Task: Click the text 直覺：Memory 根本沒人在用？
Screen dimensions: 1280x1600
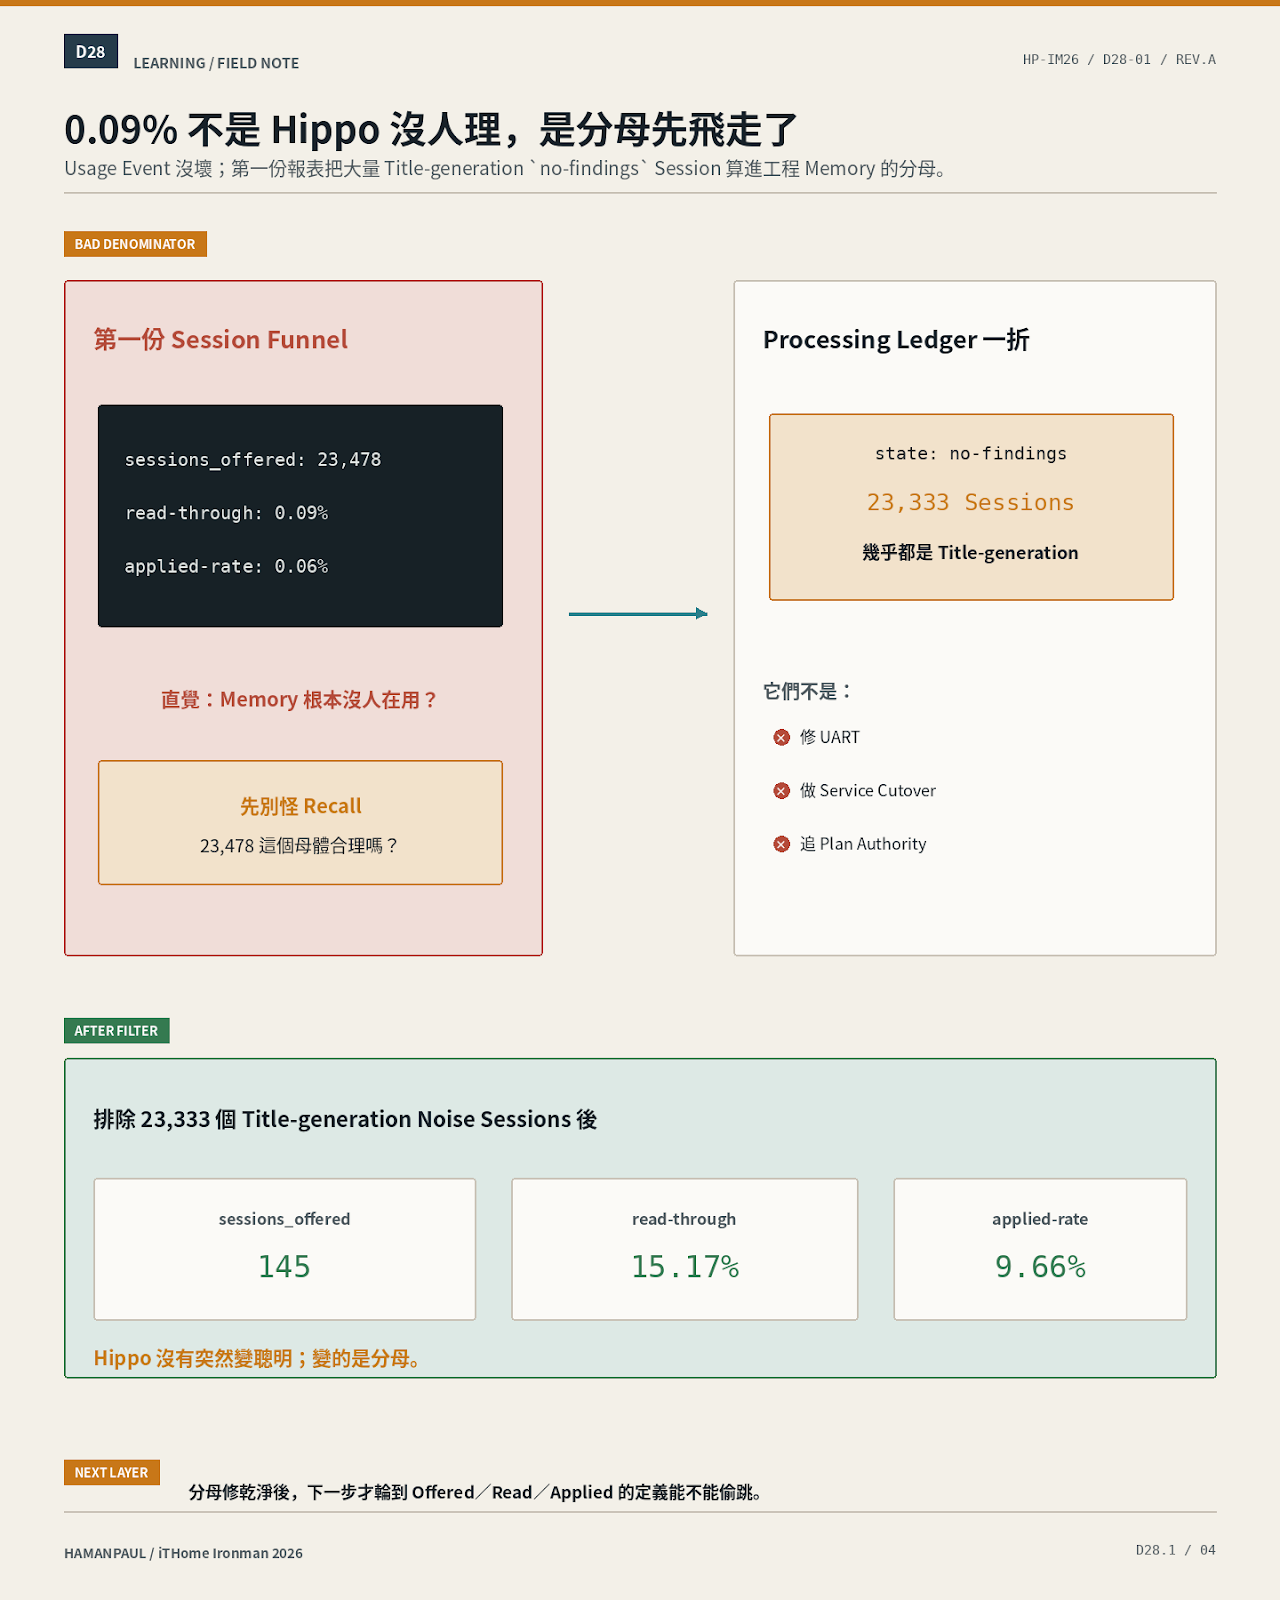Action: 300,700
